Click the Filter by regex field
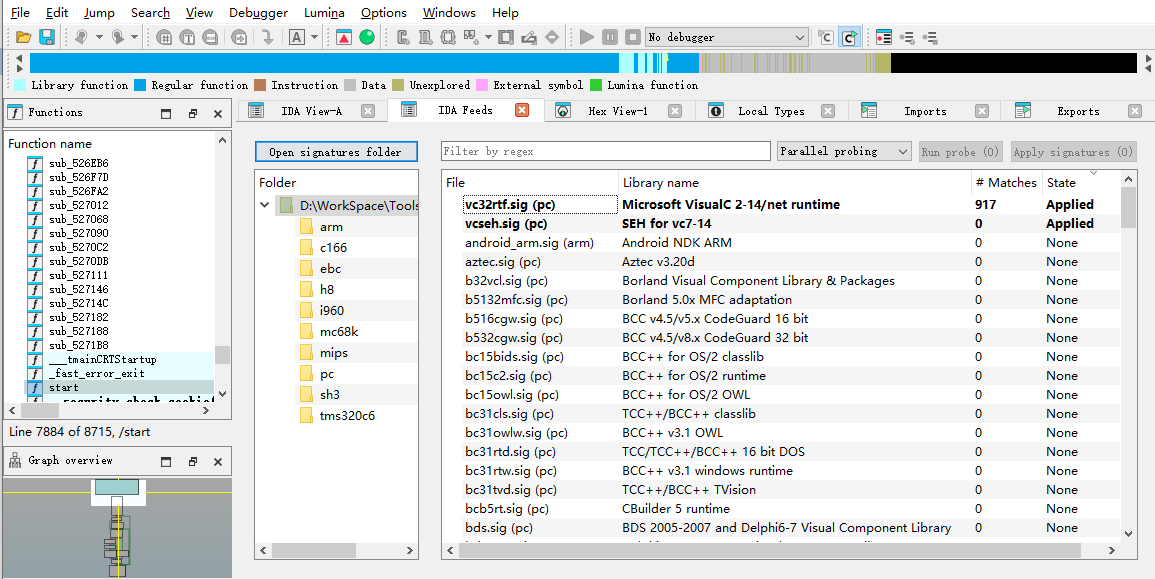Screen dimensions: 1155x579 [x=605, y=151]
